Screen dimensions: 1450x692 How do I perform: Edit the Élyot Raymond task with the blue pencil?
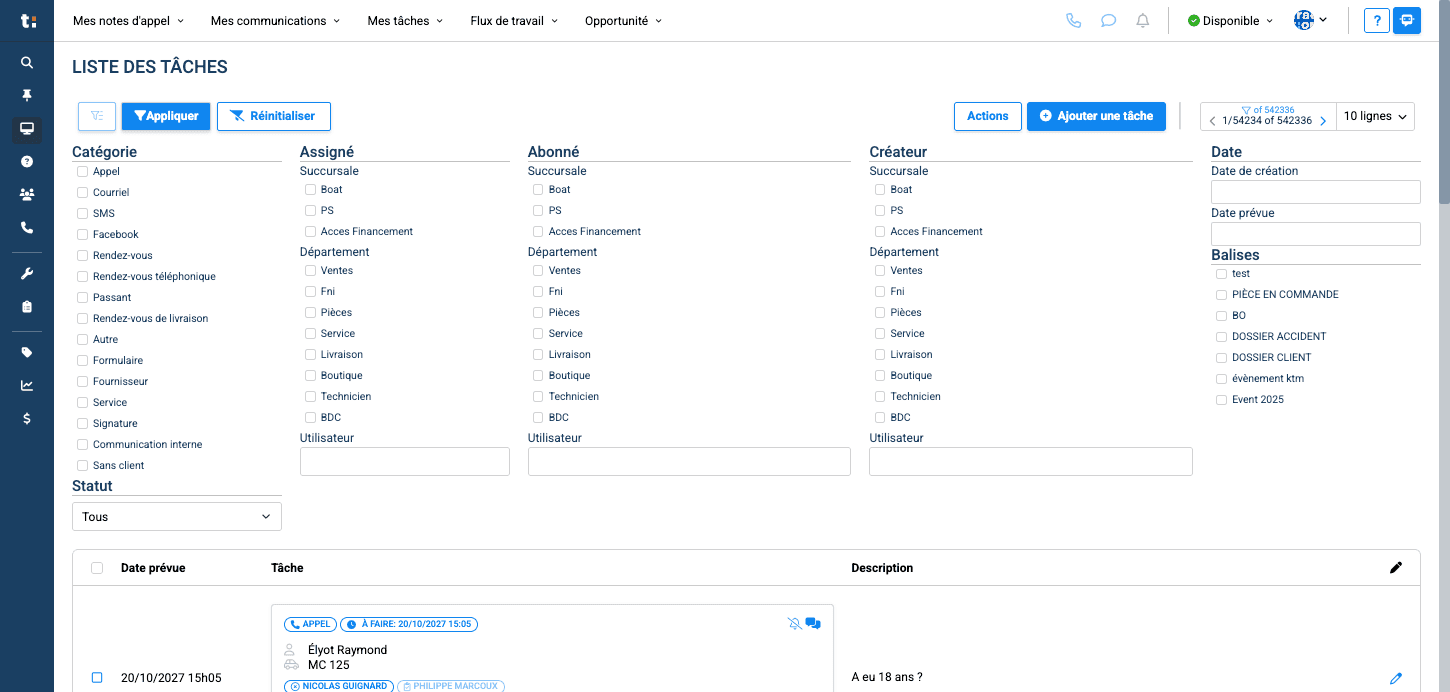click(x=1396, y=678)
